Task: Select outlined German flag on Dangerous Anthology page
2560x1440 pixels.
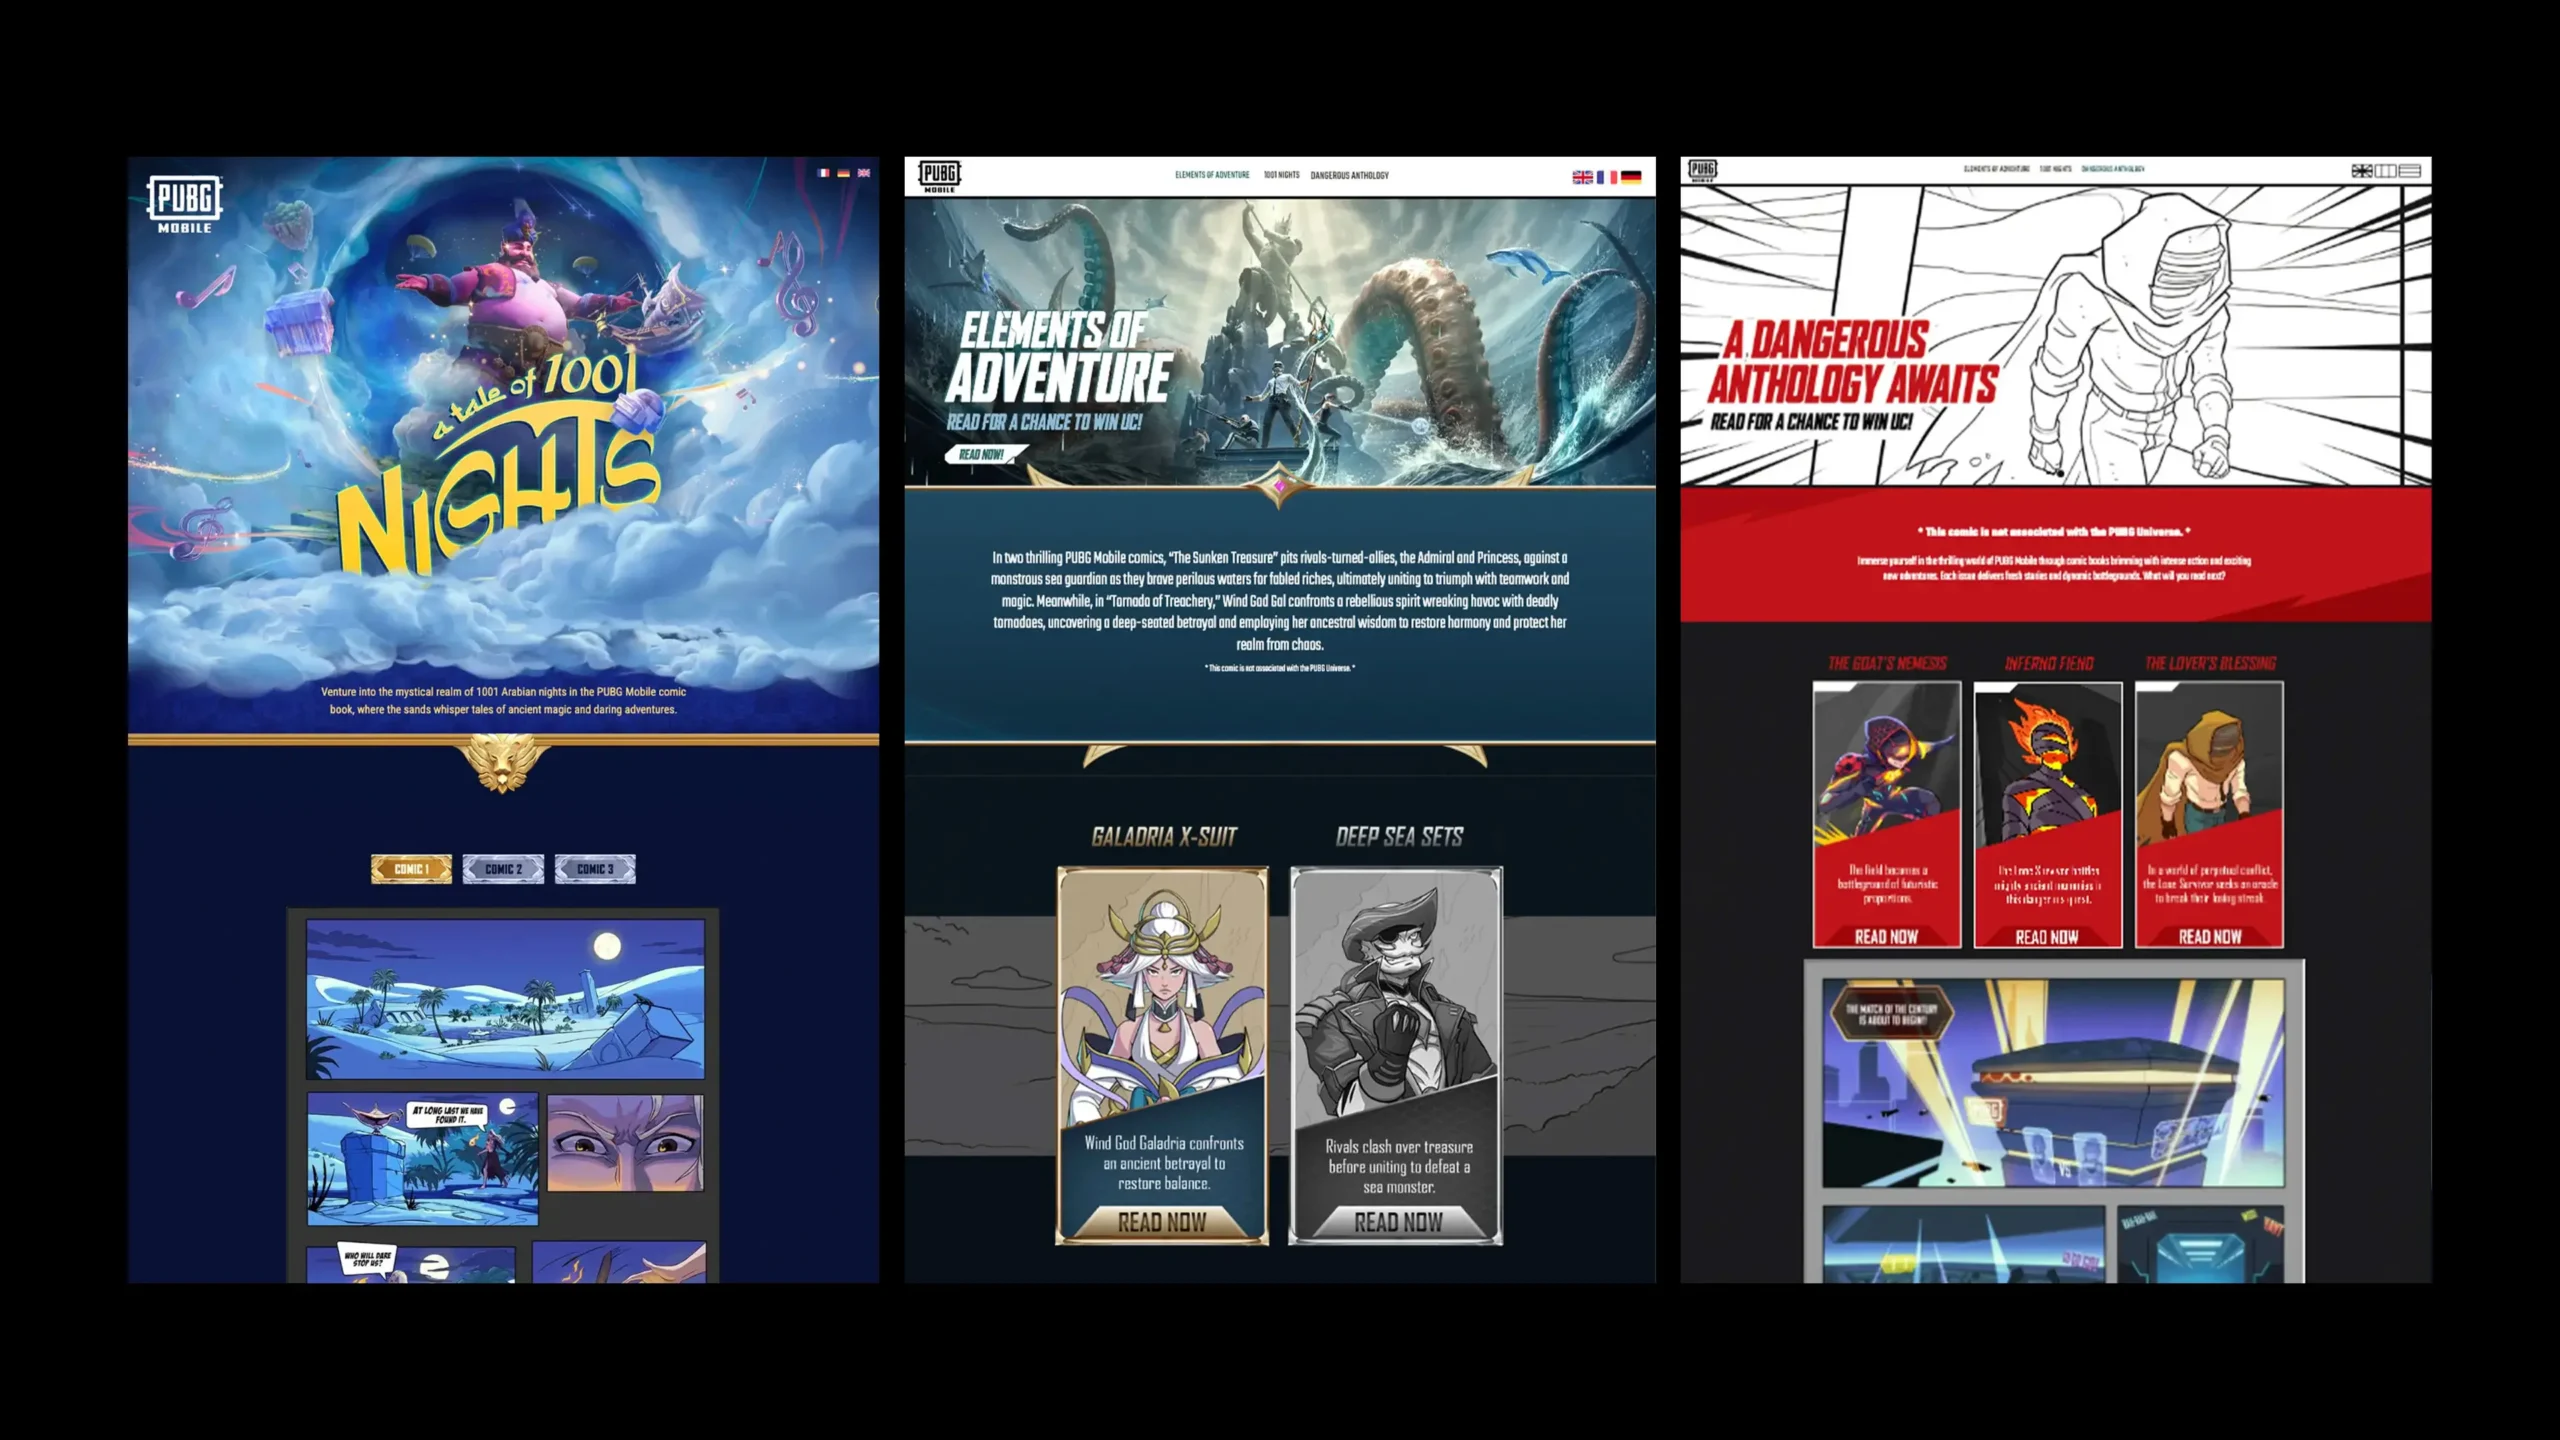Action: coord(2410,171)
